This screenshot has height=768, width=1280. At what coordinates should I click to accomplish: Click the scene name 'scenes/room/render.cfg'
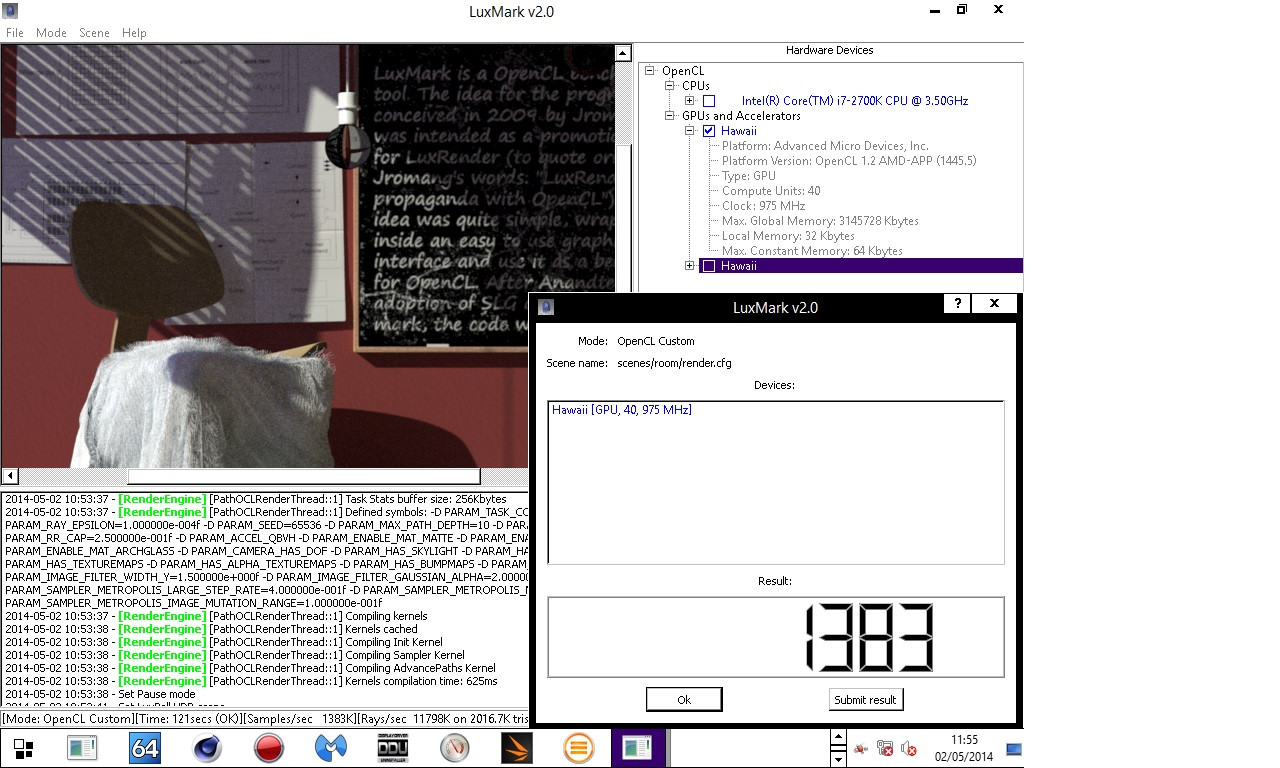[674, 363]
